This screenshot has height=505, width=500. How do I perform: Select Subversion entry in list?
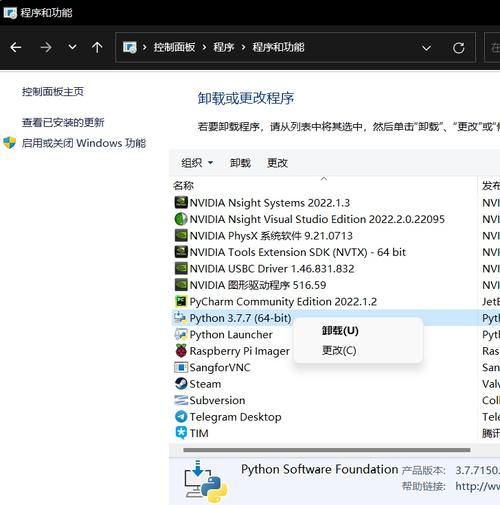click(x=217, y=400)
